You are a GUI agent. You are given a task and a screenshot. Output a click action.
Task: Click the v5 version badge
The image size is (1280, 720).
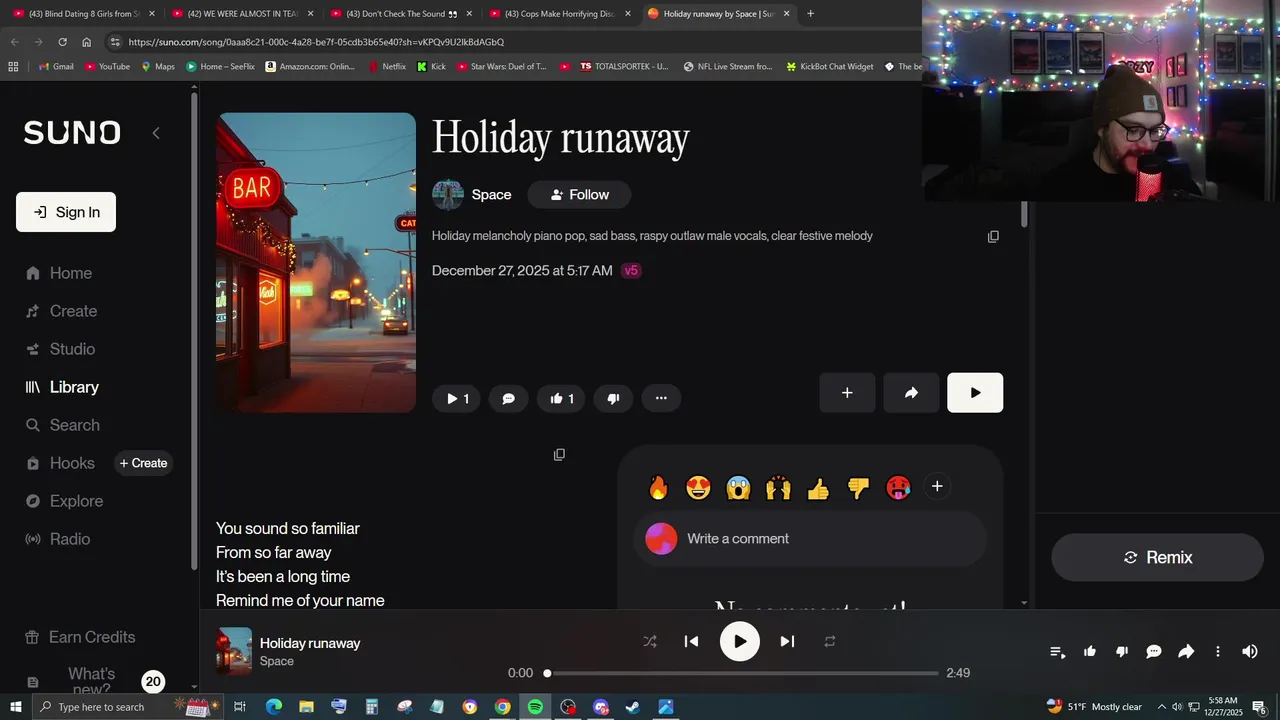pos(631,271)
